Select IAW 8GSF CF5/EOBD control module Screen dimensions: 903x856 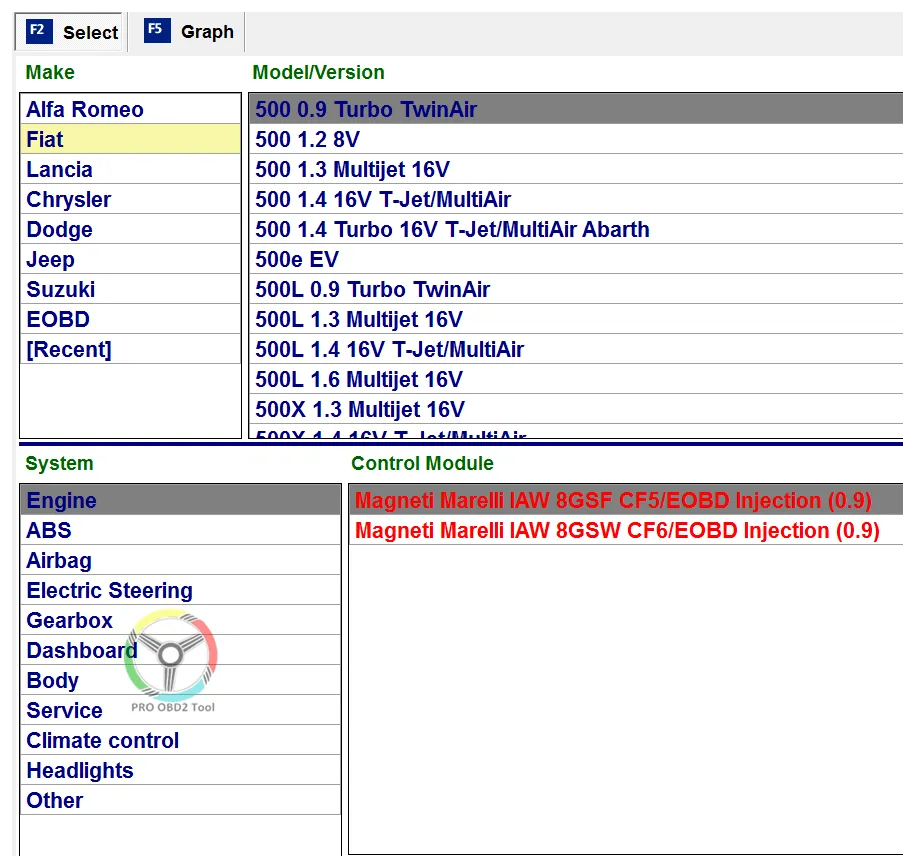click(x=626, y=500)
